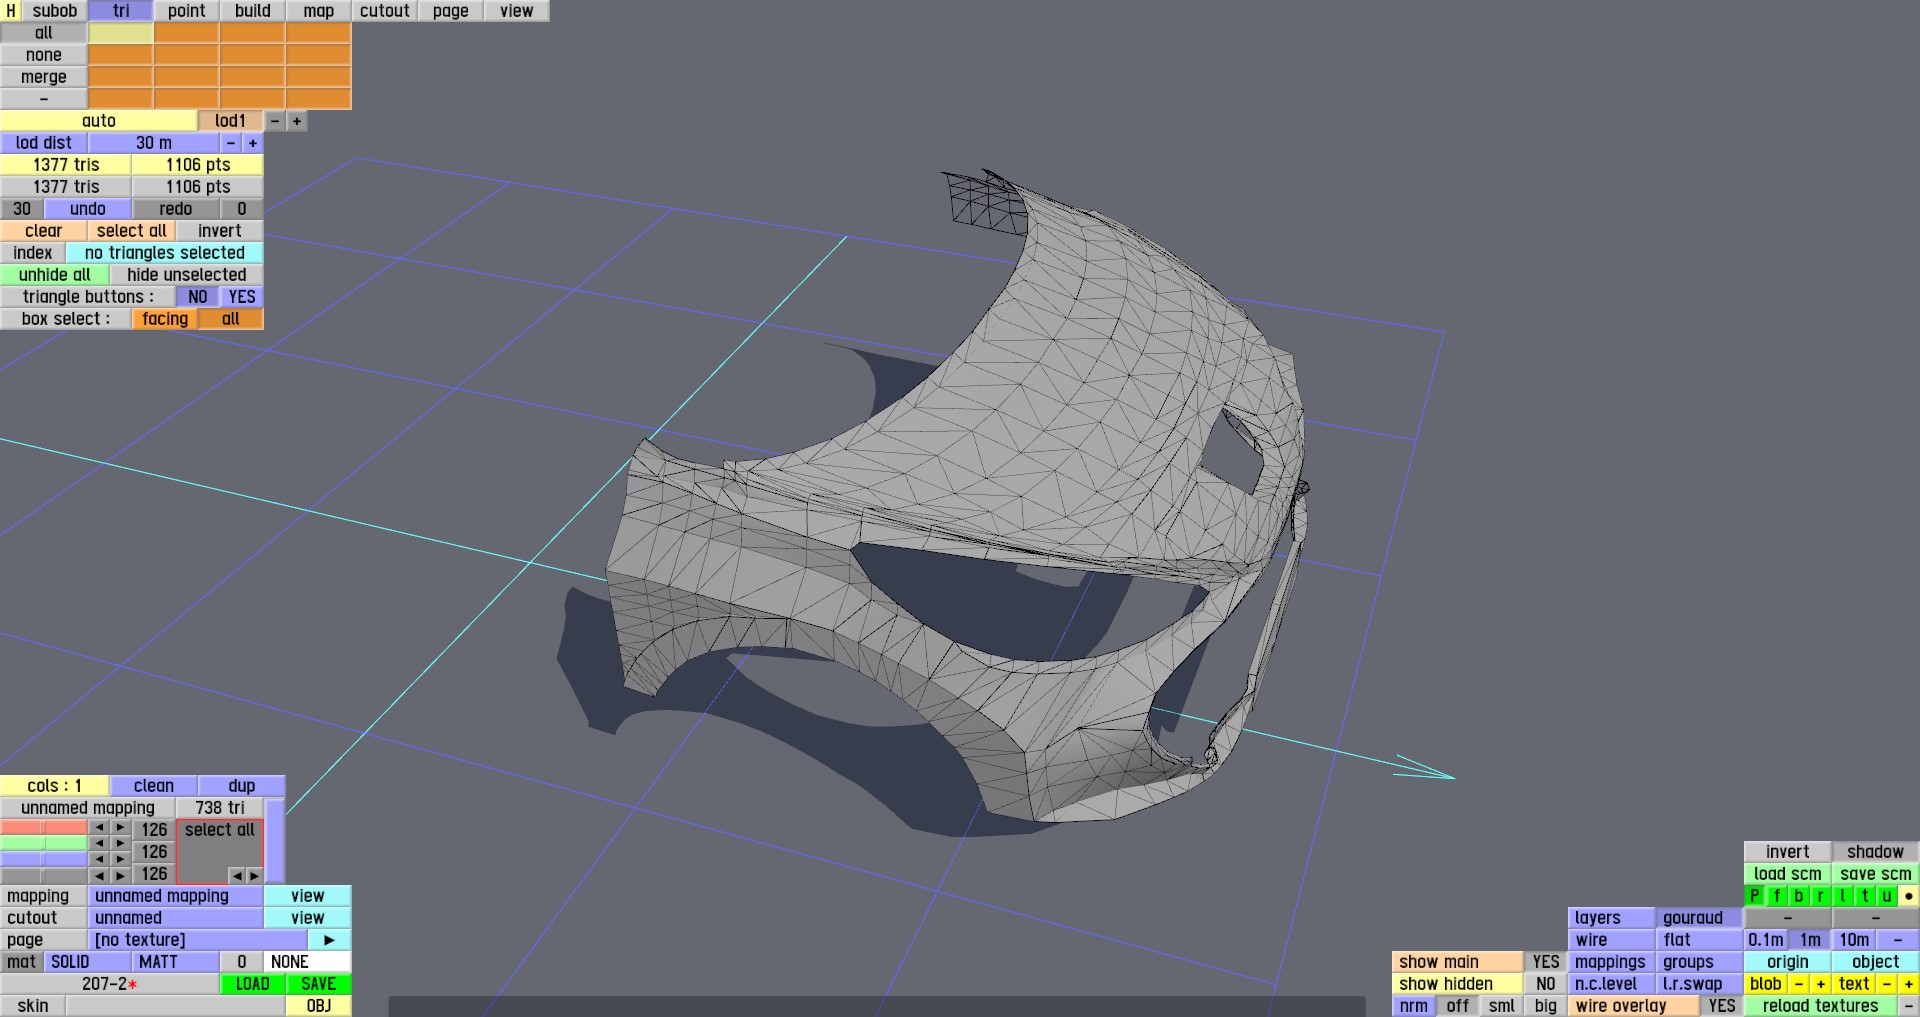This screenshot has width=1920, height=1017.
Task: Toggle show main YES
Action: [1546, 962]
